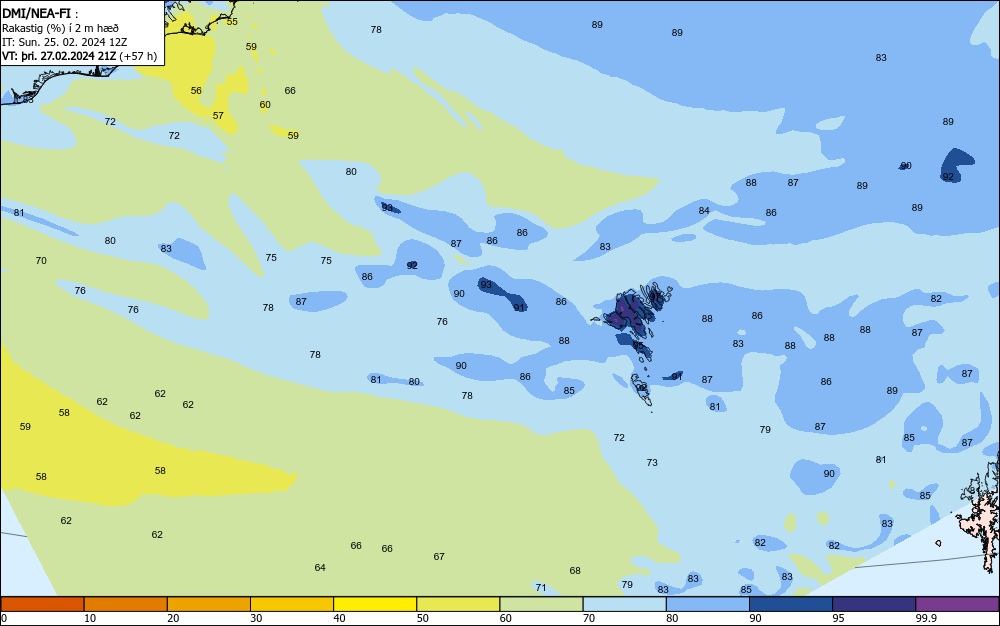Screen dimensions: 1000x626
Task: Pick the 20–30 amber legend swatch
Action: click(x=209, y=604)
